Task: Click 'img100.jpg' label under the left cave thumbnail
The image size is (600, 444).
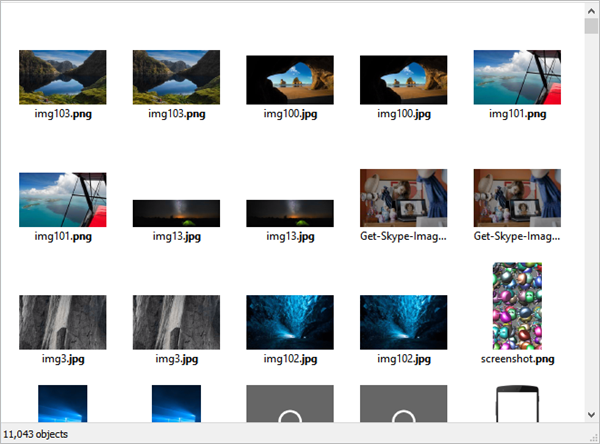Action: coord(290,114)
